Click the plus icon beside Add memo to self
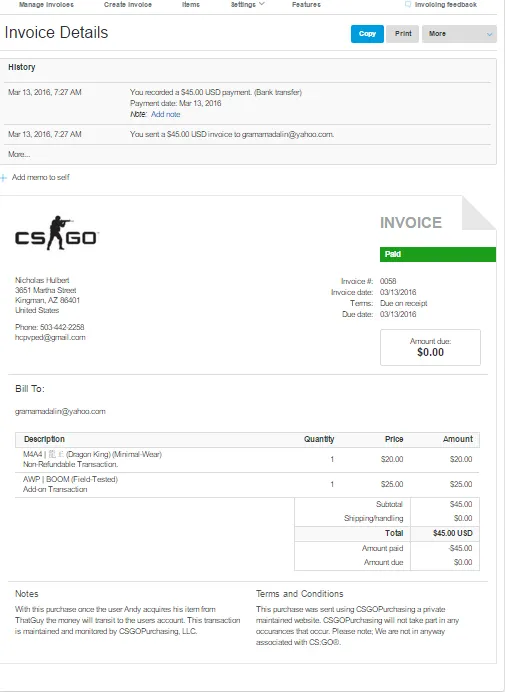Viewport: 505px width, 692px height. pyautogui.click(x=4, y=178)
